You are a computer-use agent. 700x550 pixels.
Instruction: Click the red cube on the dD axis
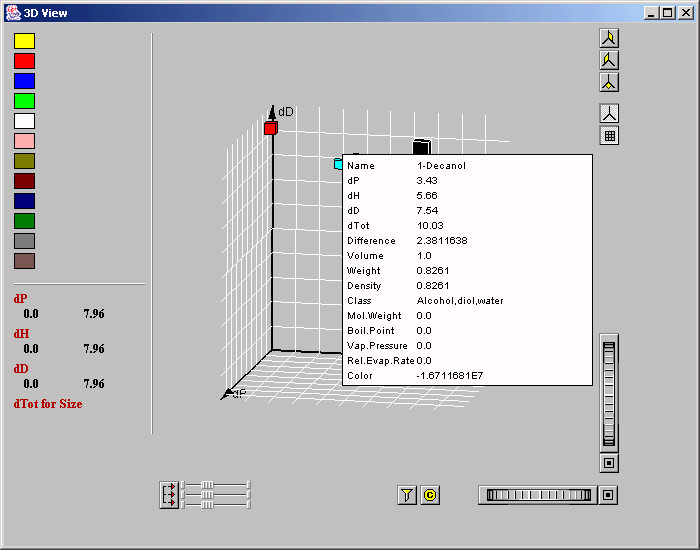pyautogui.click(x=271, y=128)
